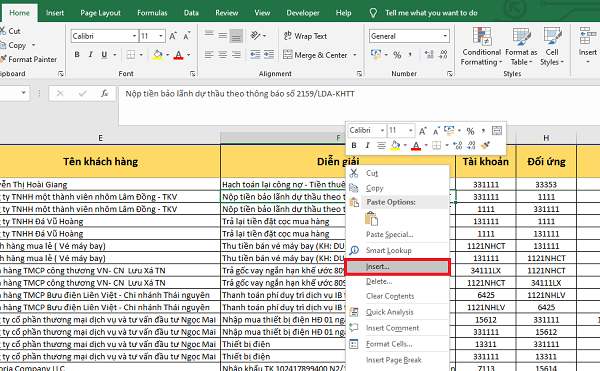Choose Delete... from the context menu

[x=397, y=282]
